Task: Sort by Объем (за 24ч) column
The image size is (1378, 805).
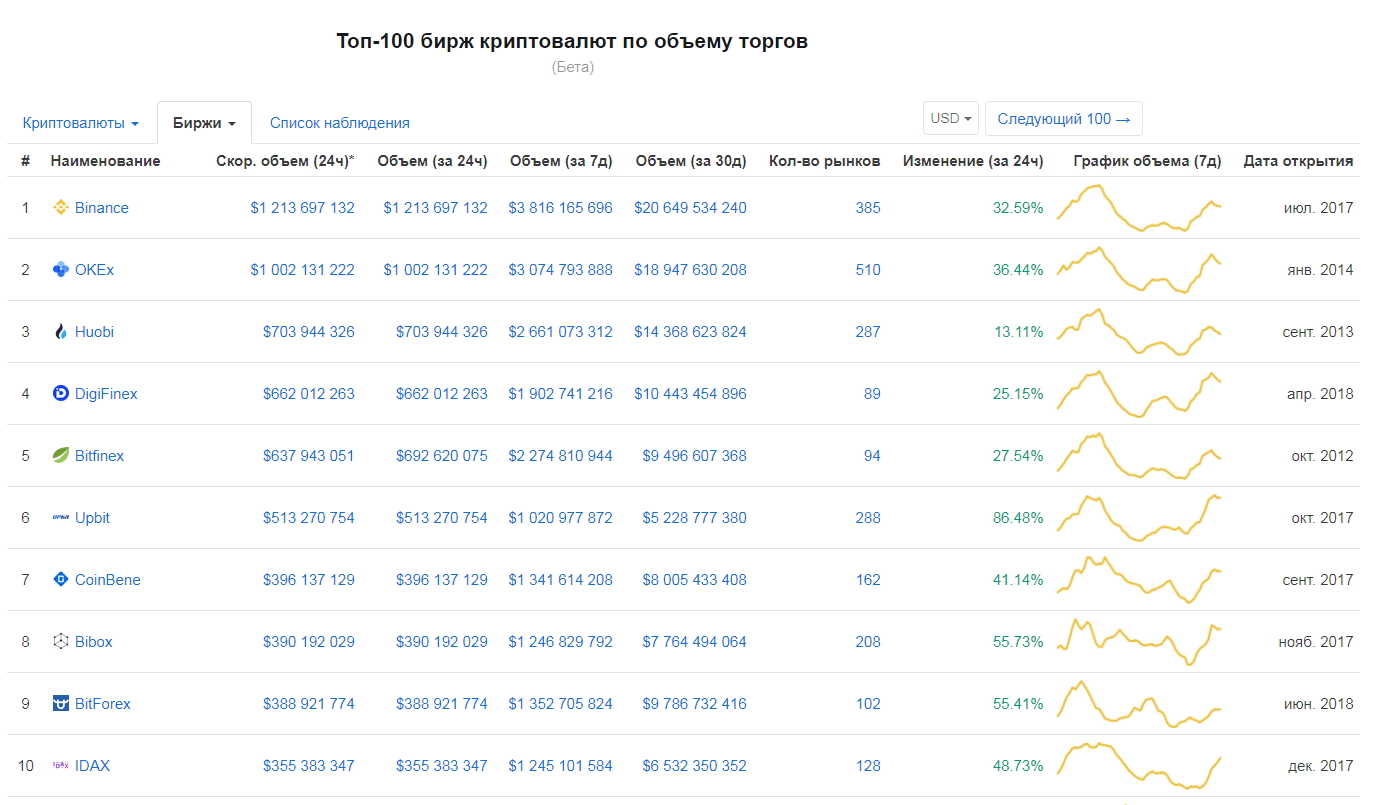Action: [432, 161]
